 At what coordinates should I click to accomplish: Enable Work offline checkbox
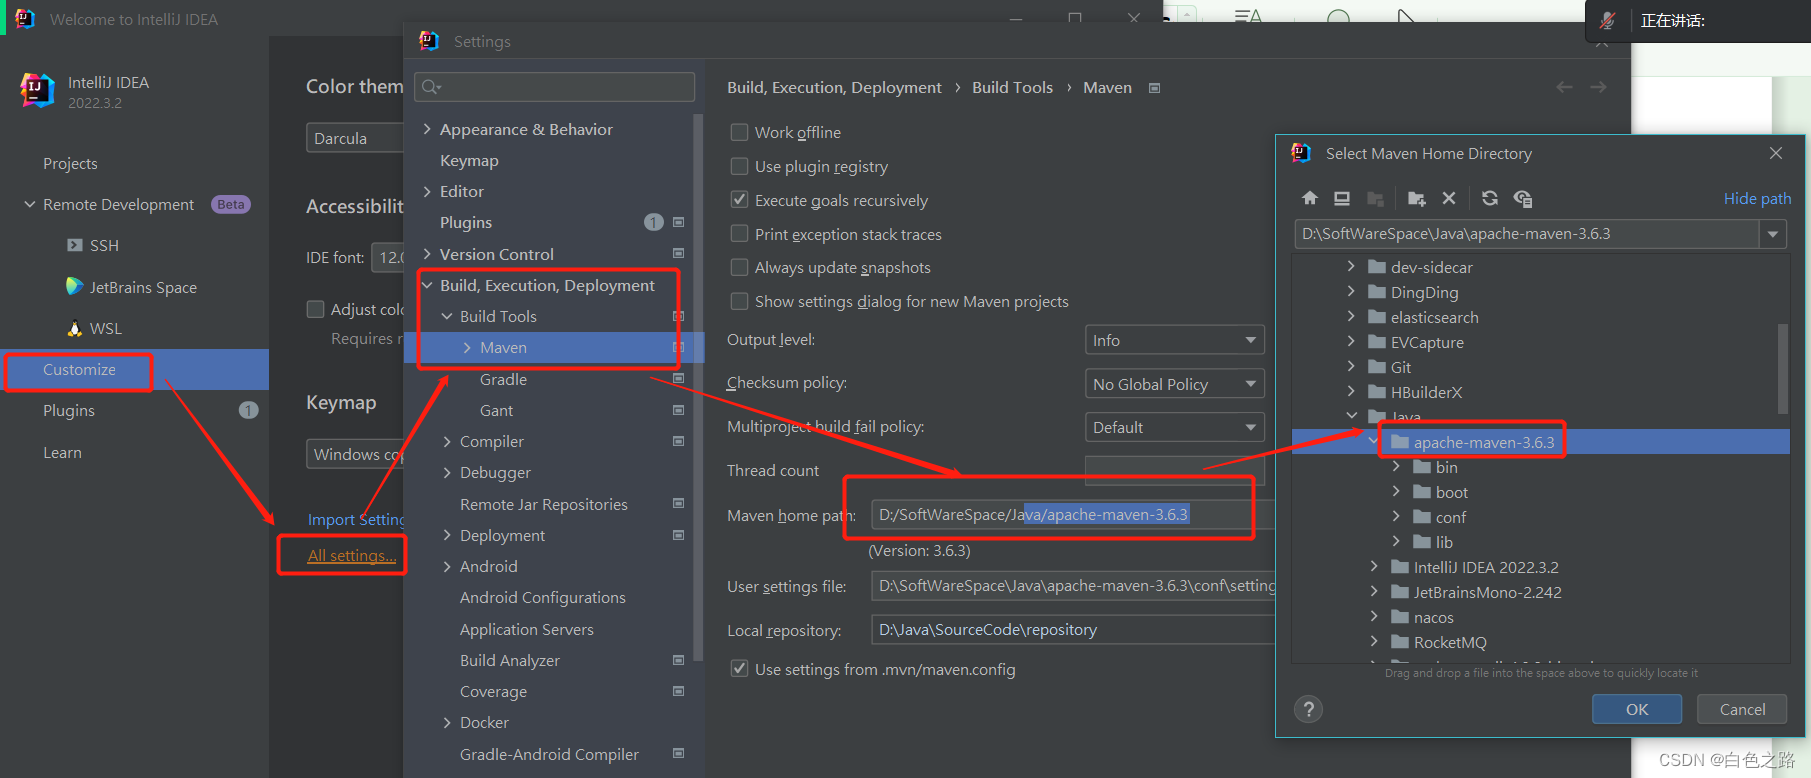[739, 132]
